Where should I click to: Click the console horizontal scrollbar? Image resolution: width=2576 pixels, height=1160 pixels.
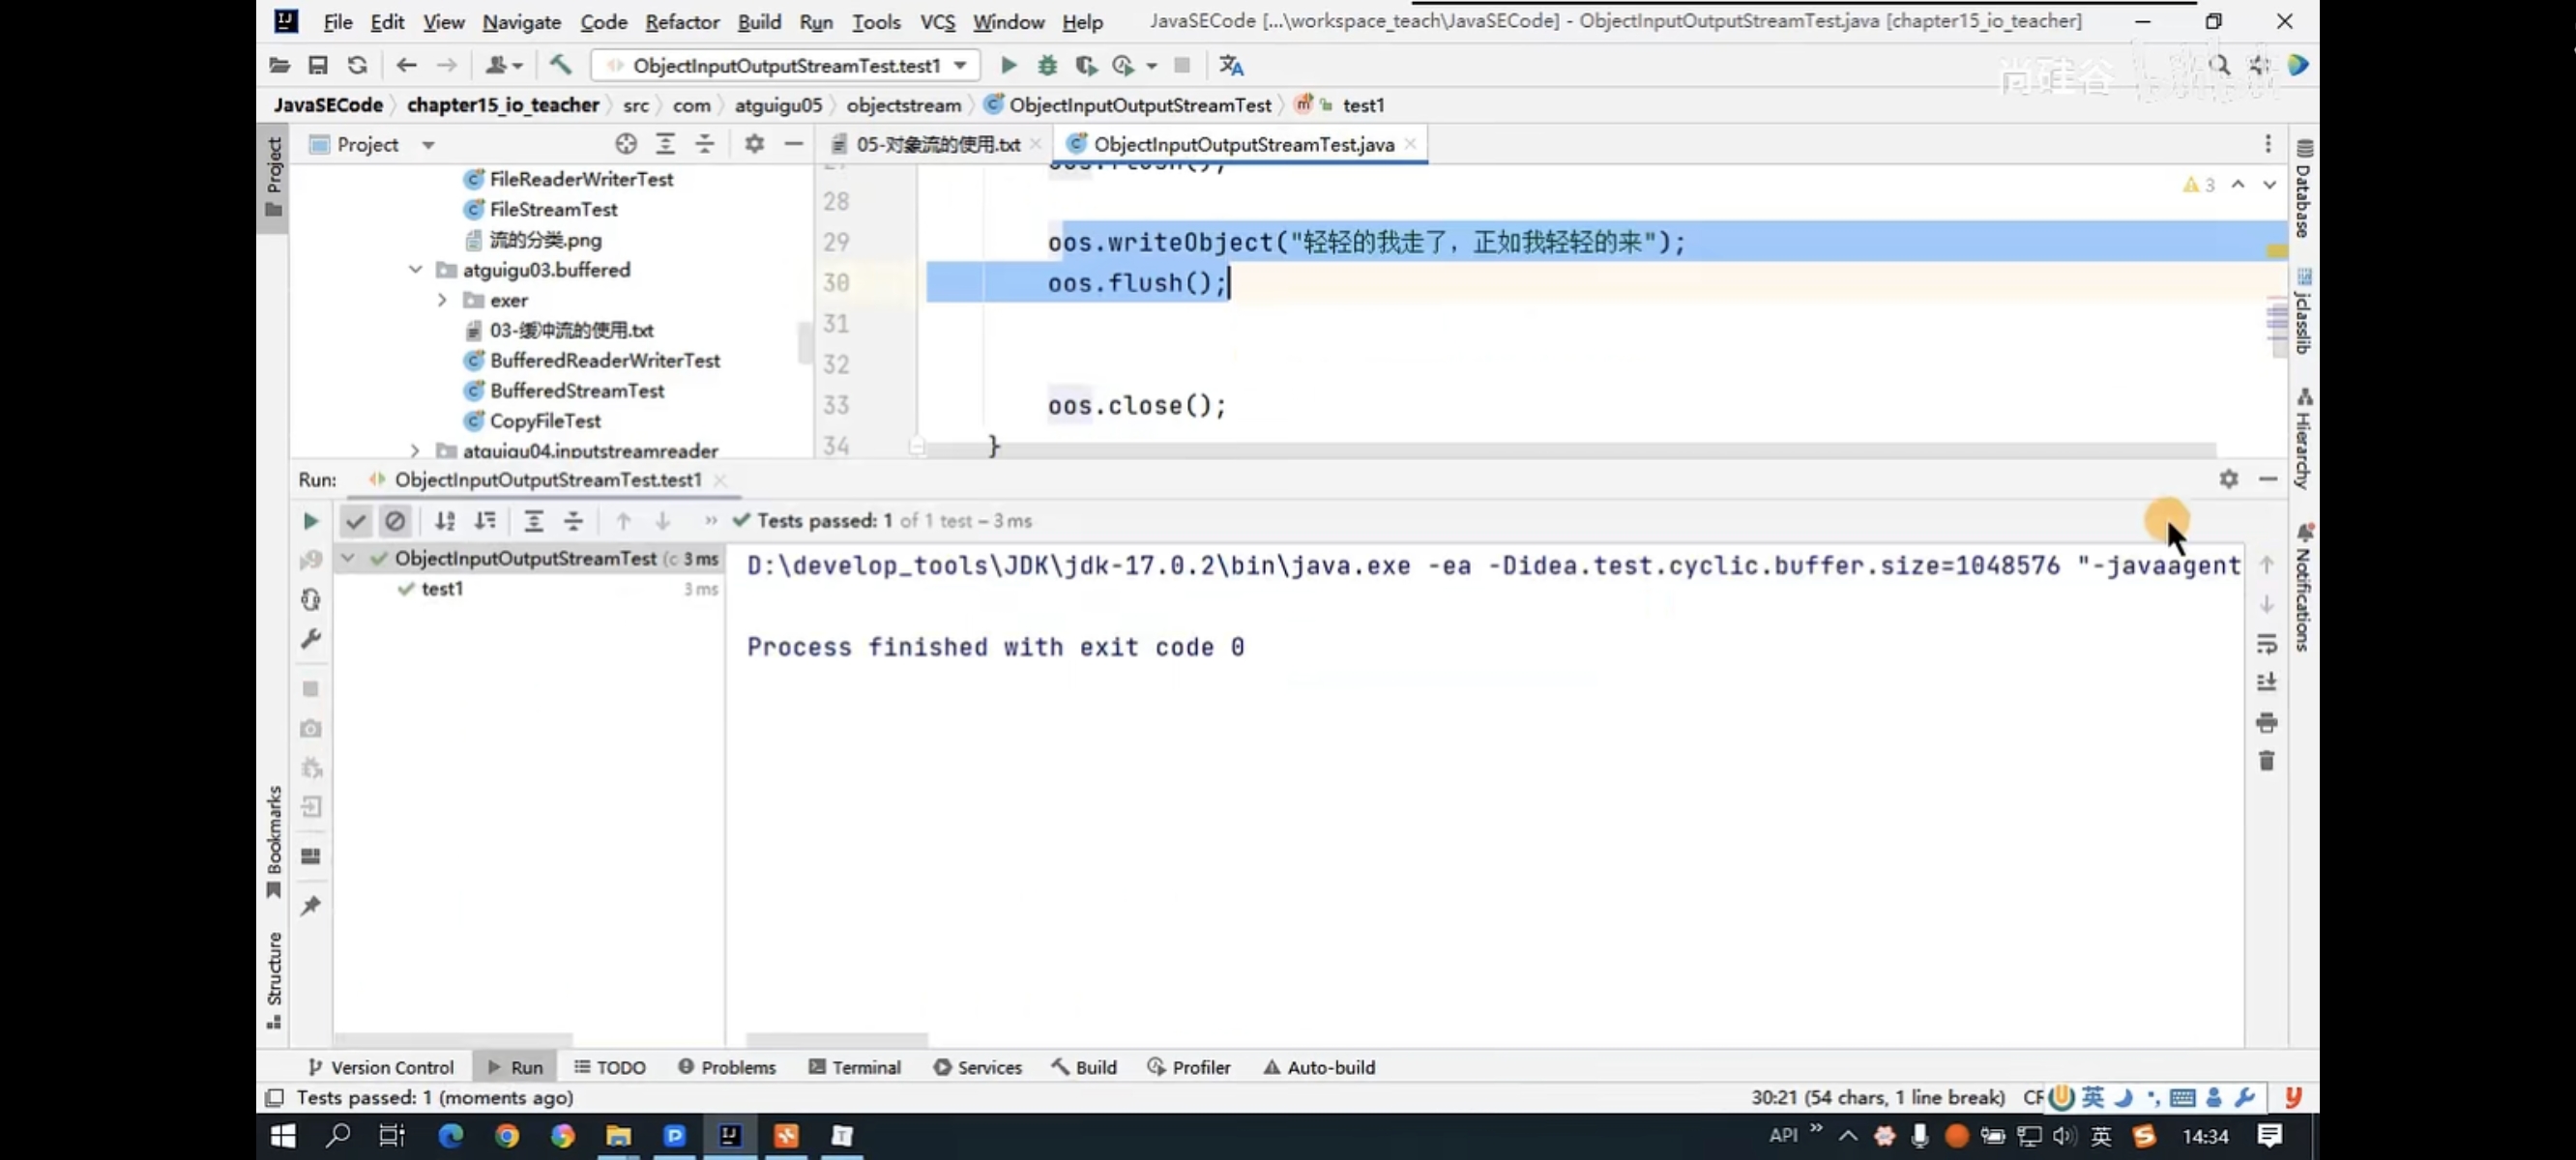(837, 1040)
